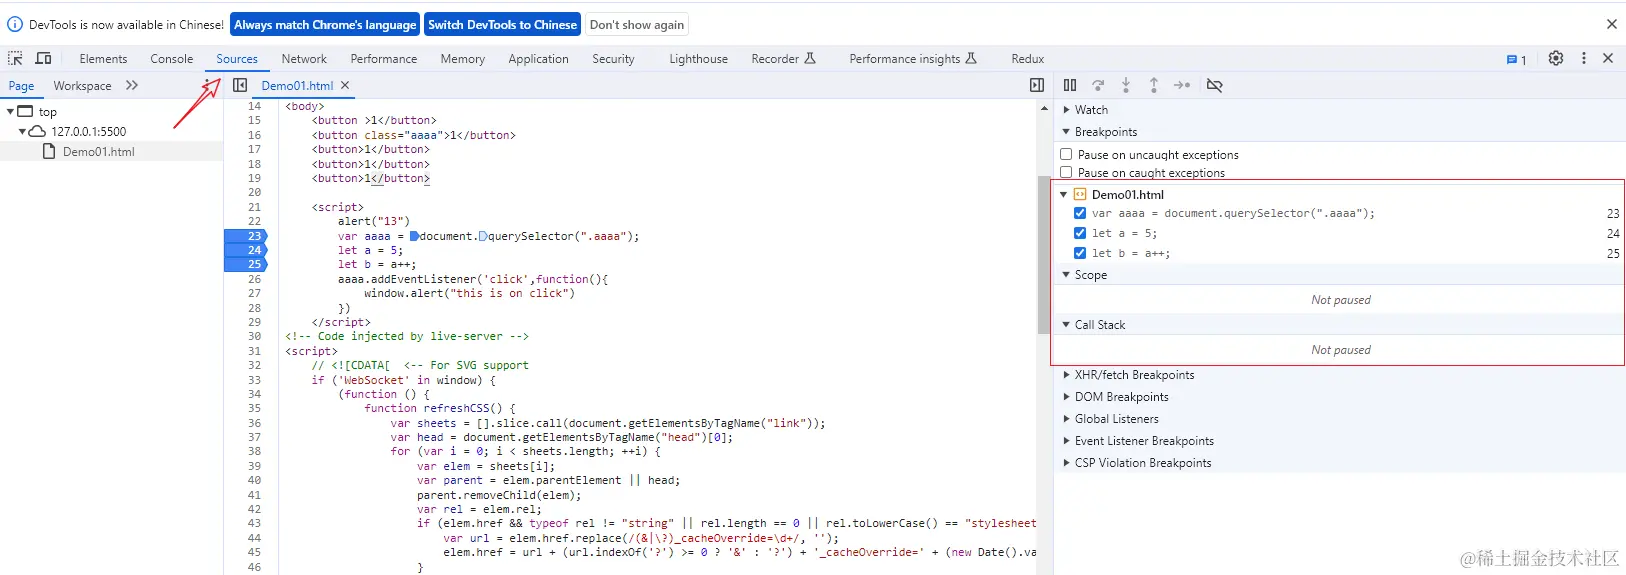The width and height of the screenshot is (1626, 575).
Task: Click the info icon in language banner
Action: pyautogui.click(x=15, y=24)
